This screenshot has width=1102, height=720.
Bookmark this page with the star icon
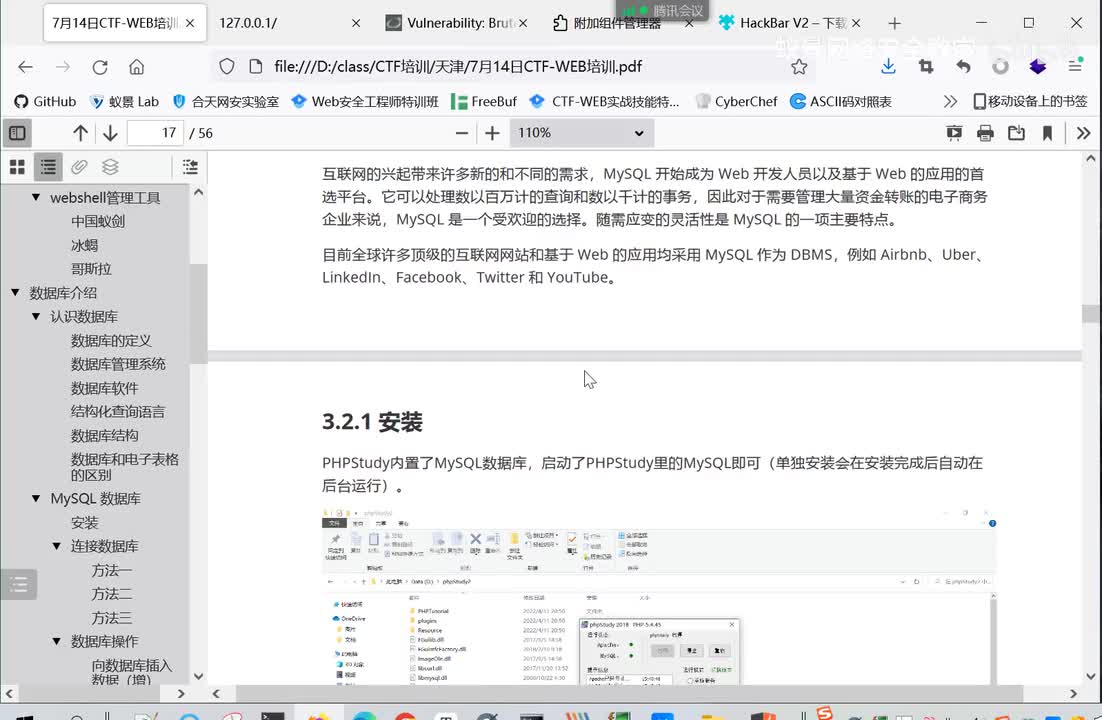pyautogui.click(x=799, y=67)
